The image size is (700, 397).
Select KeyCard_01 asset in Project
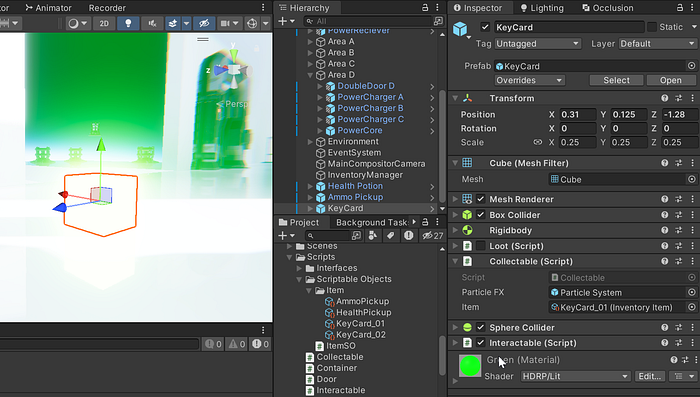[x=360, y=323]
